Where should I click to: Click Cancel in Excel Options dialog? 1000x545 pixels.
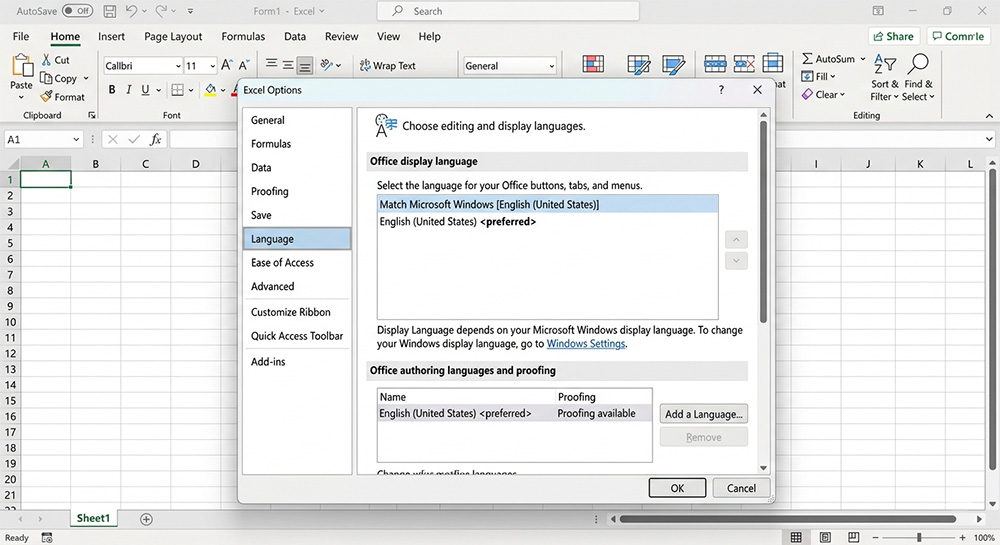[x=741, y=488]
